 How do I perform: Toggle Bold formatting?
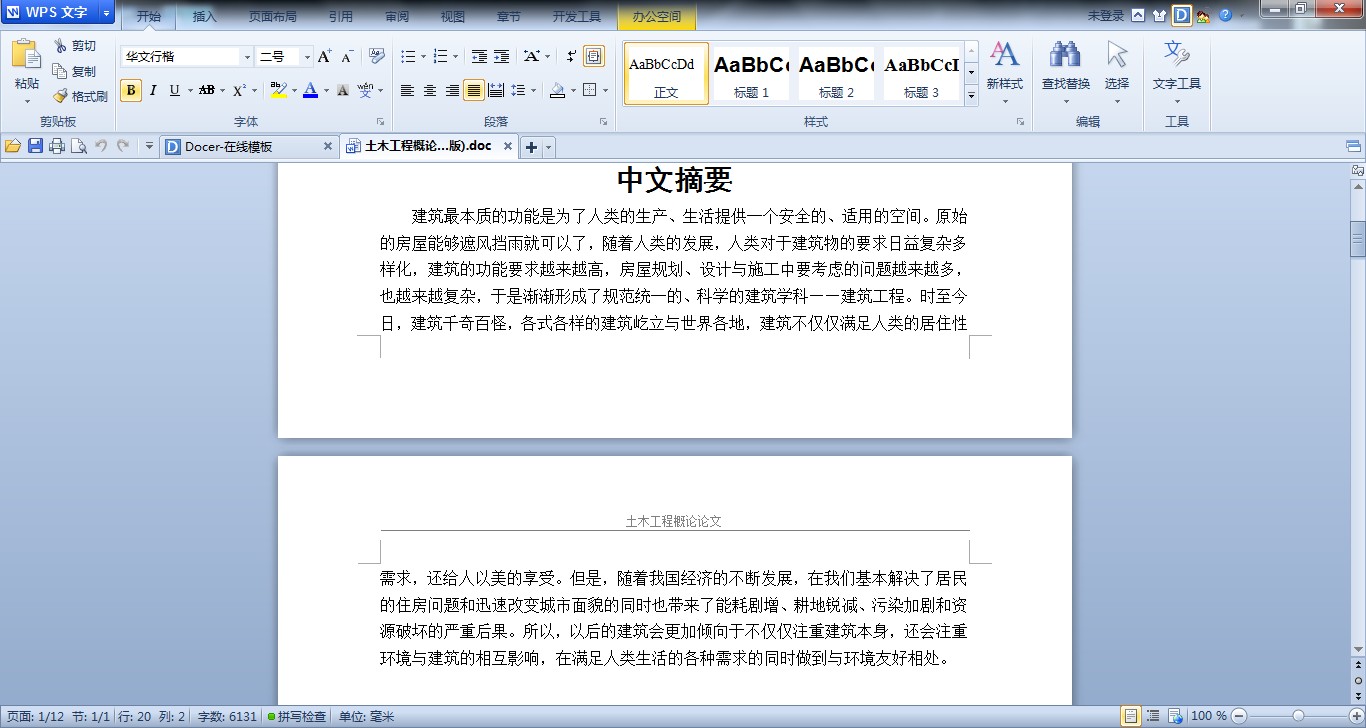[131, 90]
